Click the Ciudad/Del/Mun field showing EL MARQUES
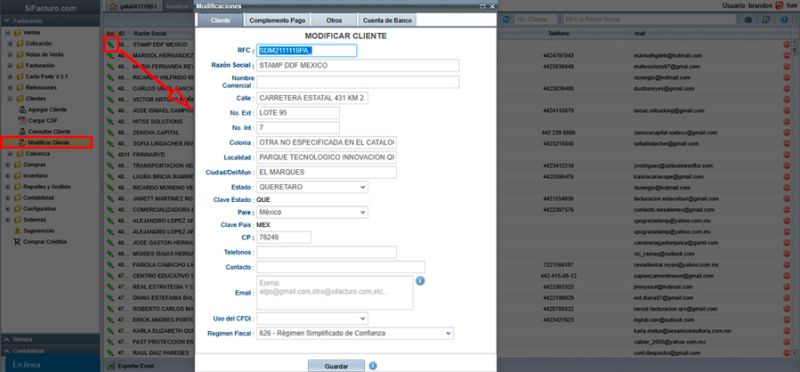Image resolution: width=800 pixels, height=372 pixels. pyautogui.click(x=327, y=172)
